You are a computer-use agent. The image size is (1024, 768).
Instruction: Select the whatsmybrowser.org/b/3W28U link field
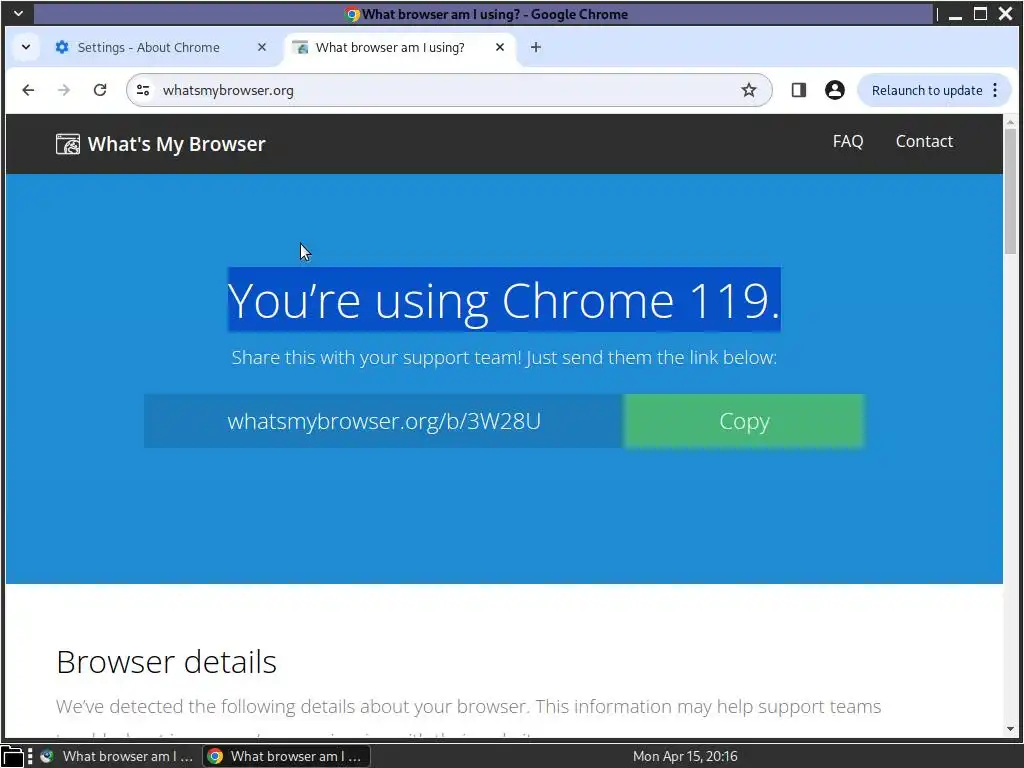pyautogui.click(x=384, y=421)
